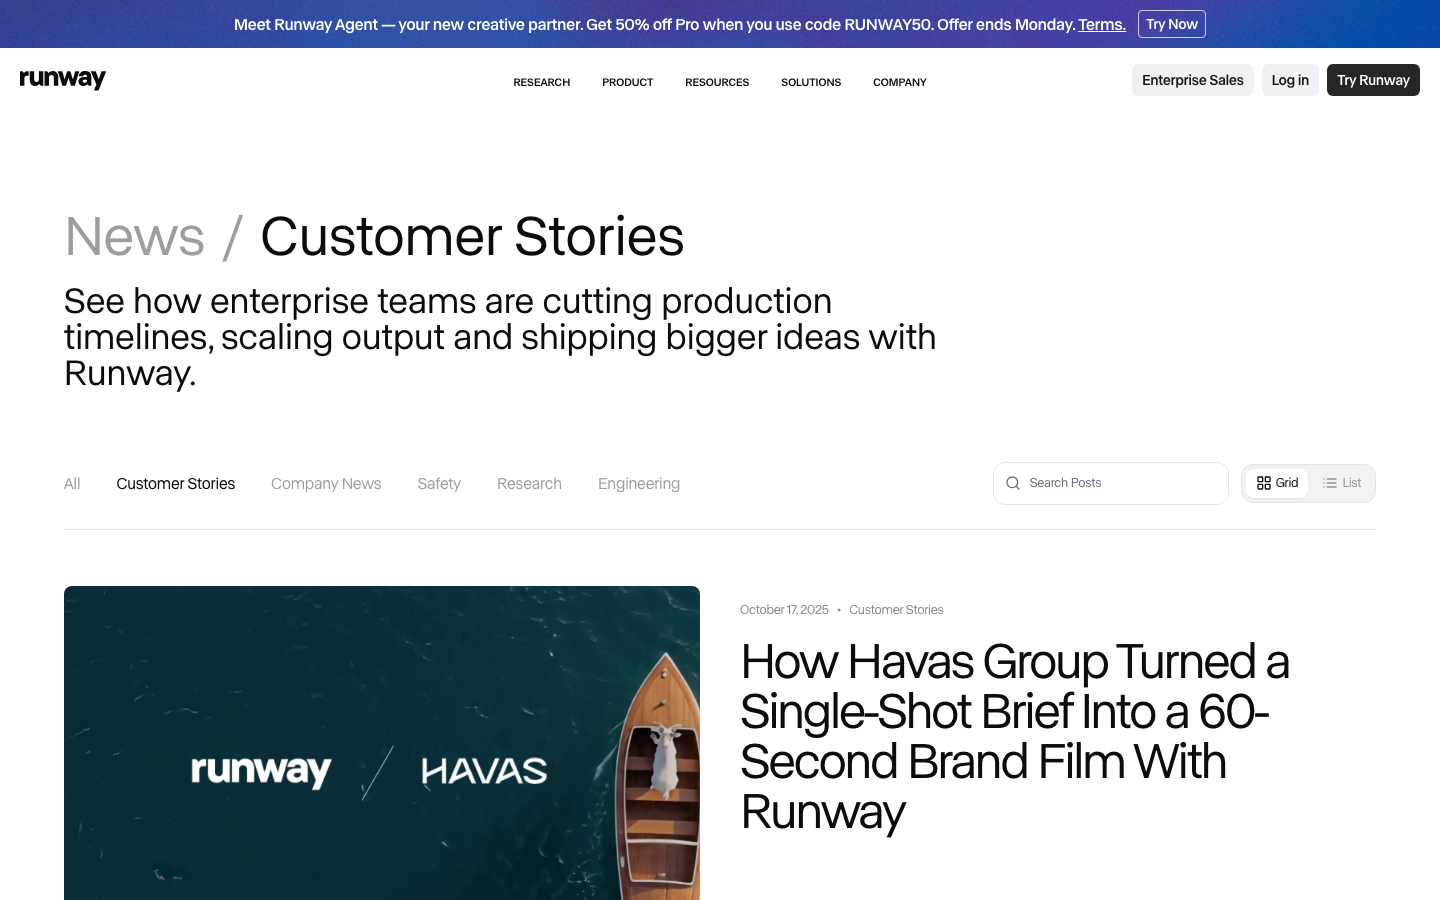Image resolution: width=1440 pixels, height=900 pixels.
Task: Select the All posts filter tab
Action: pos(72,484)
